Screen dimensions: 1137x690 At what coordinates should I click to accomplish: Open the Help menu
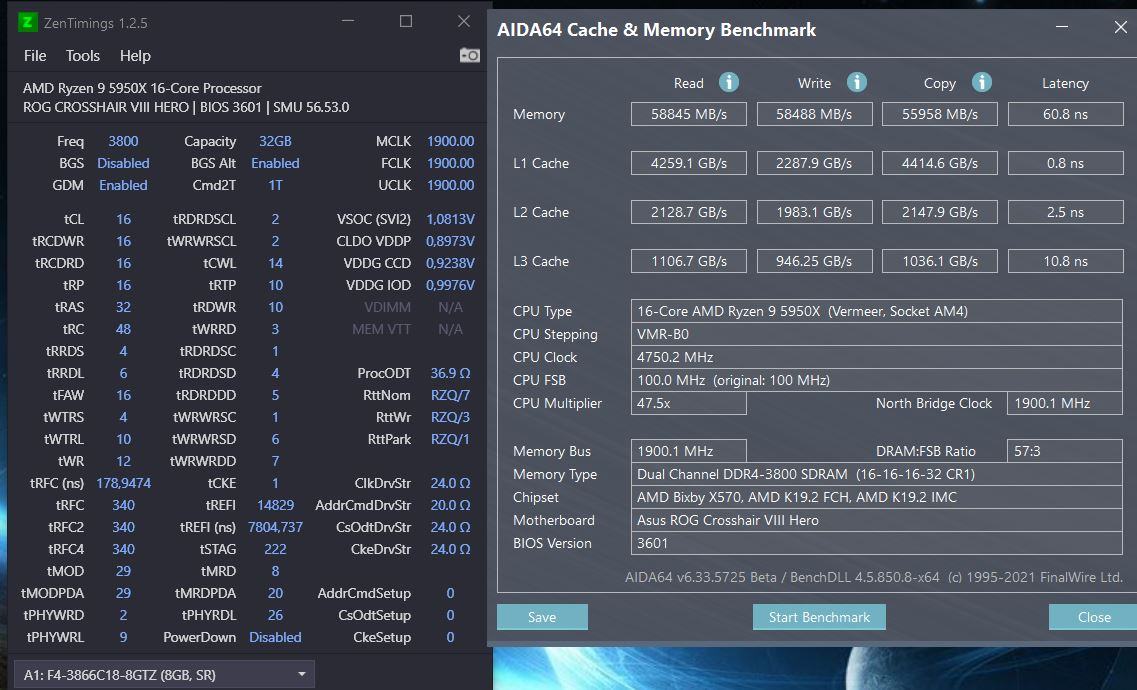[x=134, y=55]
